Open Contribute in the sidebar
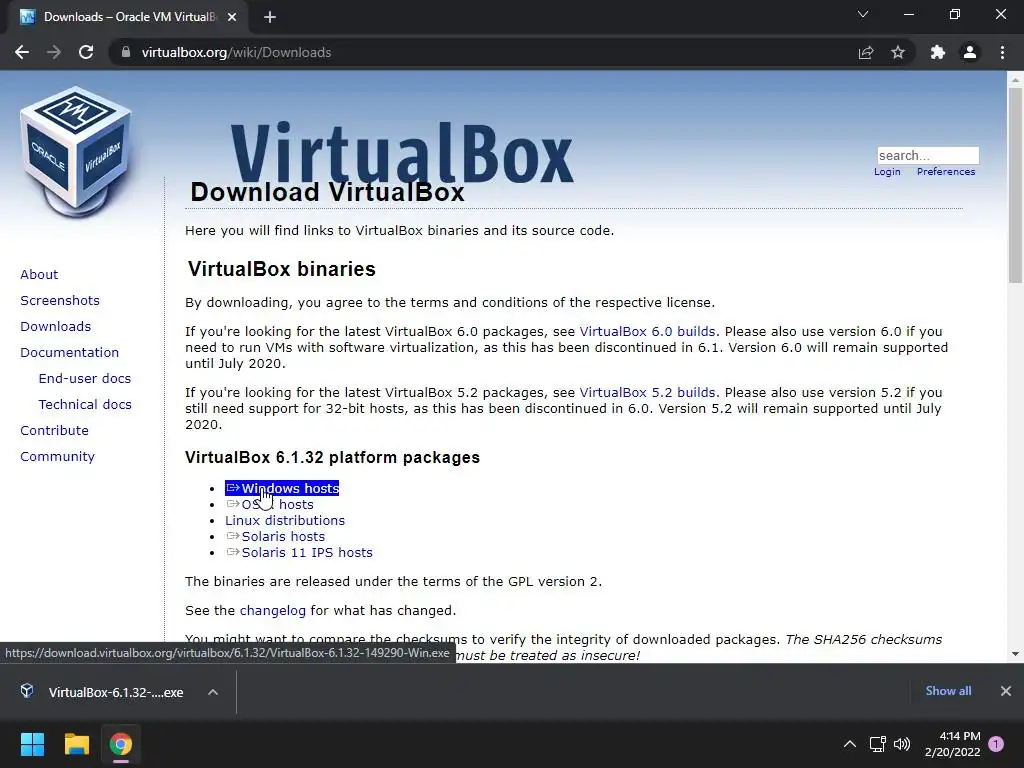The height and width of the screenshot is (768, 1024). pyautogui.click(x=54, y=431)
